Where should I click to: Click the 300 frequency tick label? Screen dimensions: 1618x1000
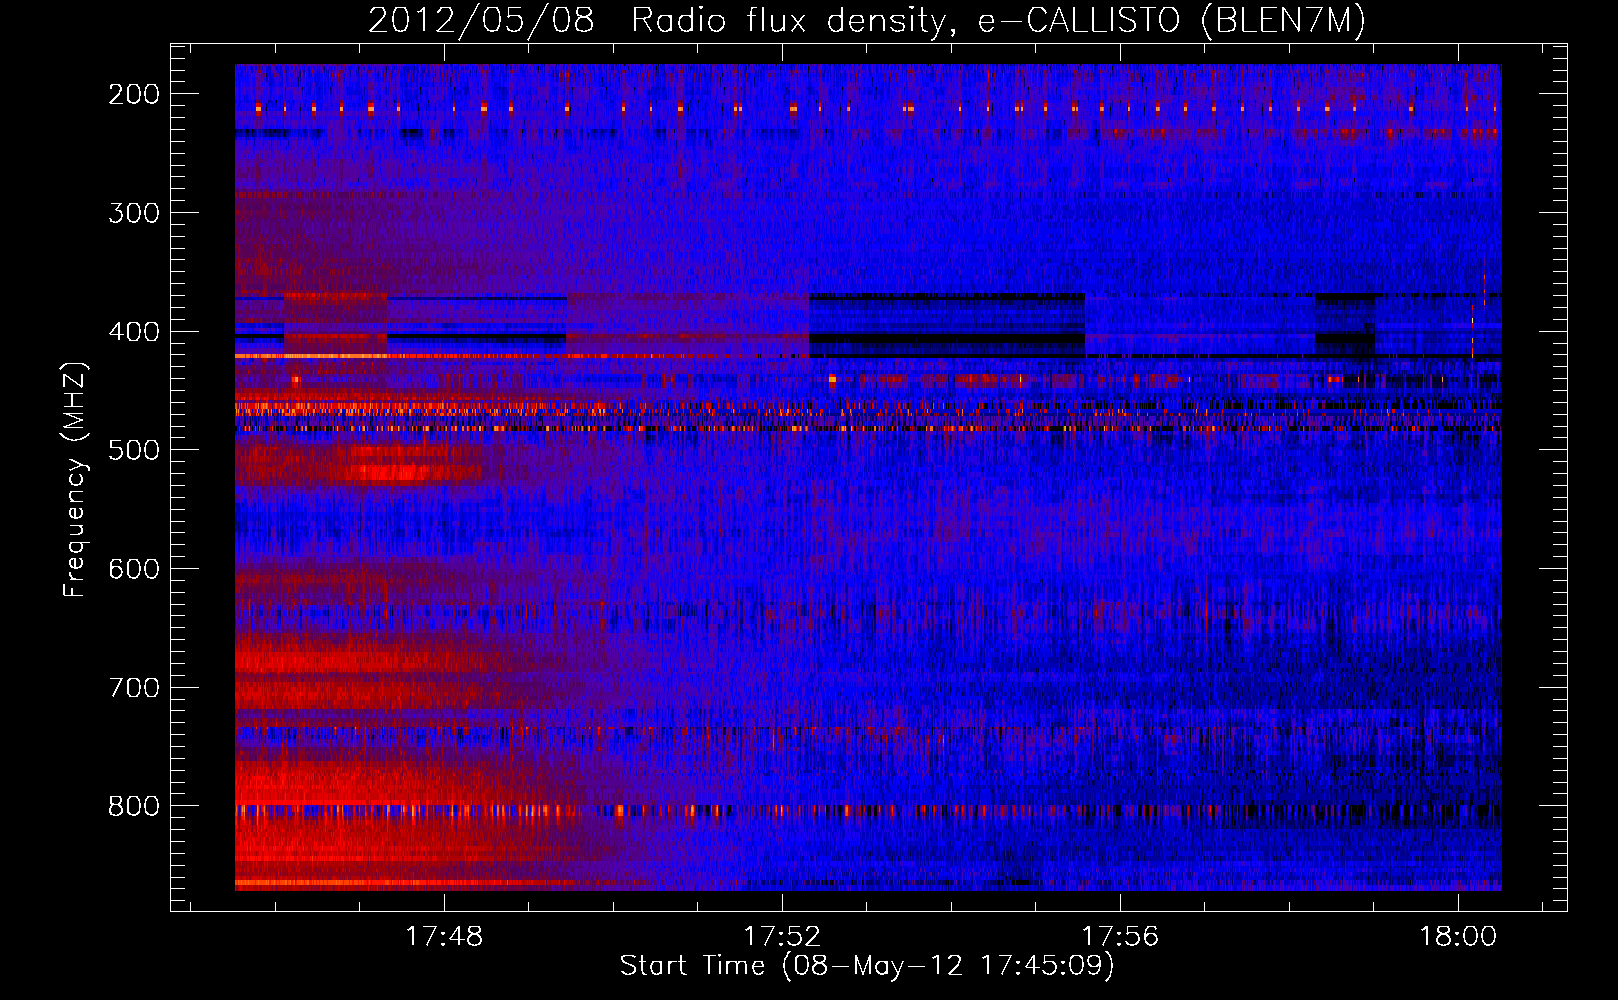click(133, 213)
